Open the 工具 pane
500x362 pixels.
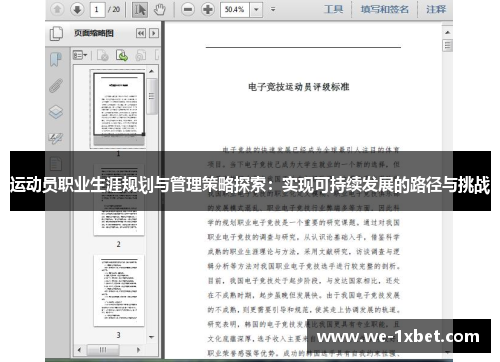click(x=333, y=9)
